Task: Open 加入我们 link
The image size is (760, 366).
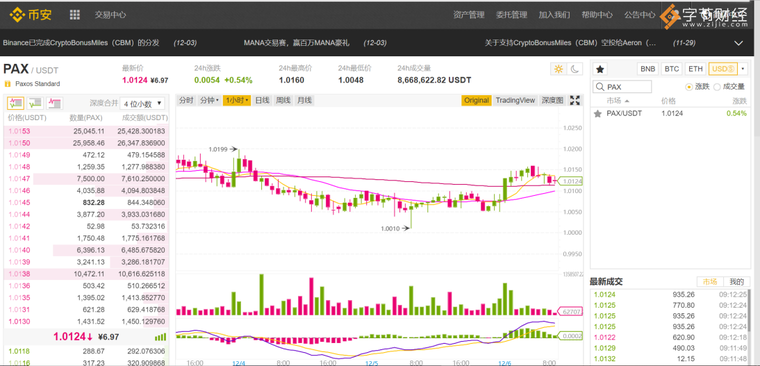Action: (554, 15)
